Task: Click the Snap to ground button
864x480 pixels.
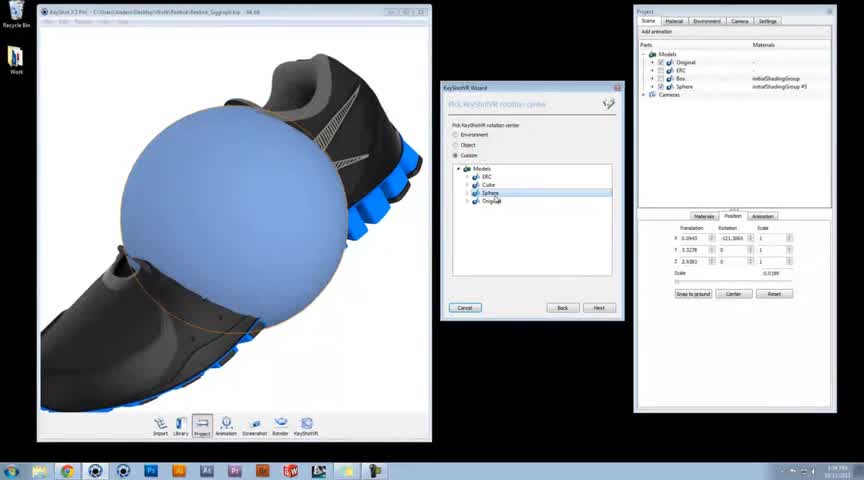Action: pyautogui.click(x=693, y=294)
